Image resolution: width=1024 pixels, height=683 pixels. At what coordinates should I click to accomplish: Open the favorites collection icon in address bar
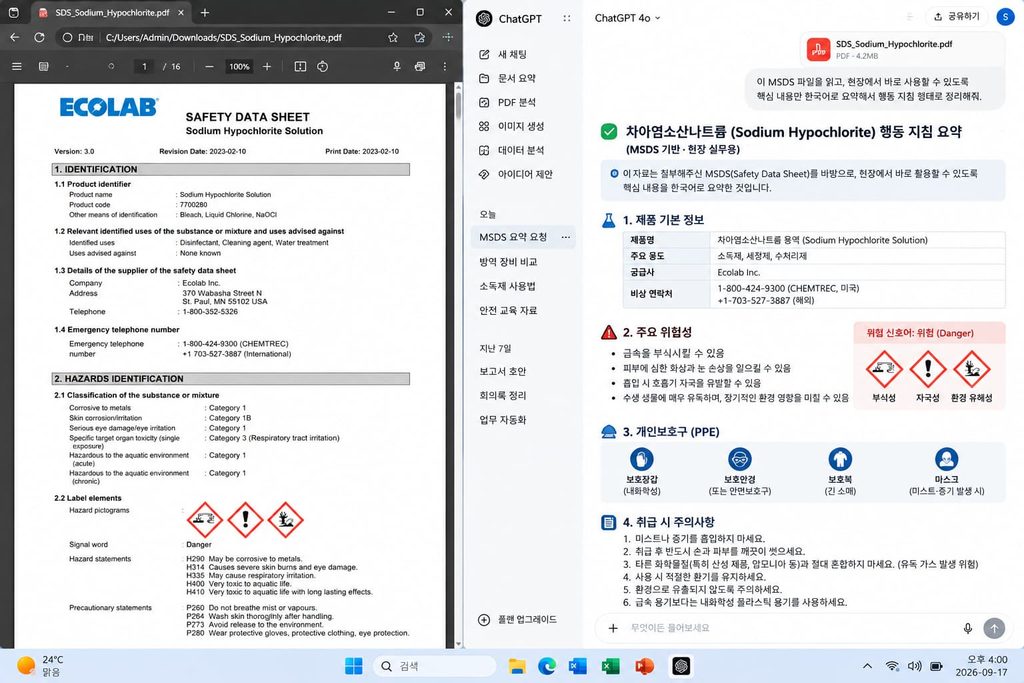coord(420,38)
